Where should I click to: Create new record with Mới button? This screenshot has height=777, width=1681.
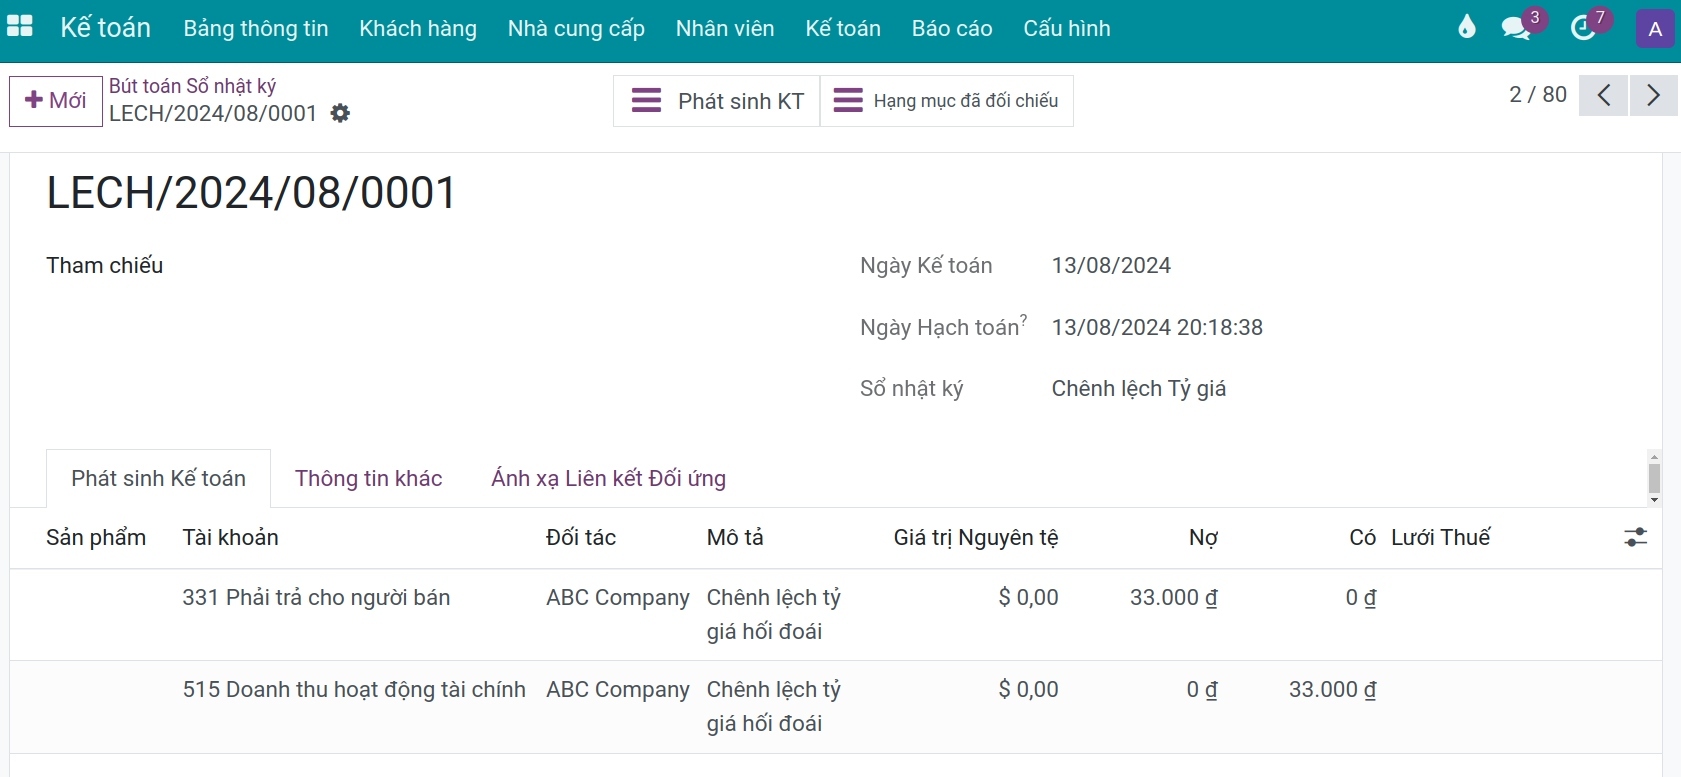56,101
